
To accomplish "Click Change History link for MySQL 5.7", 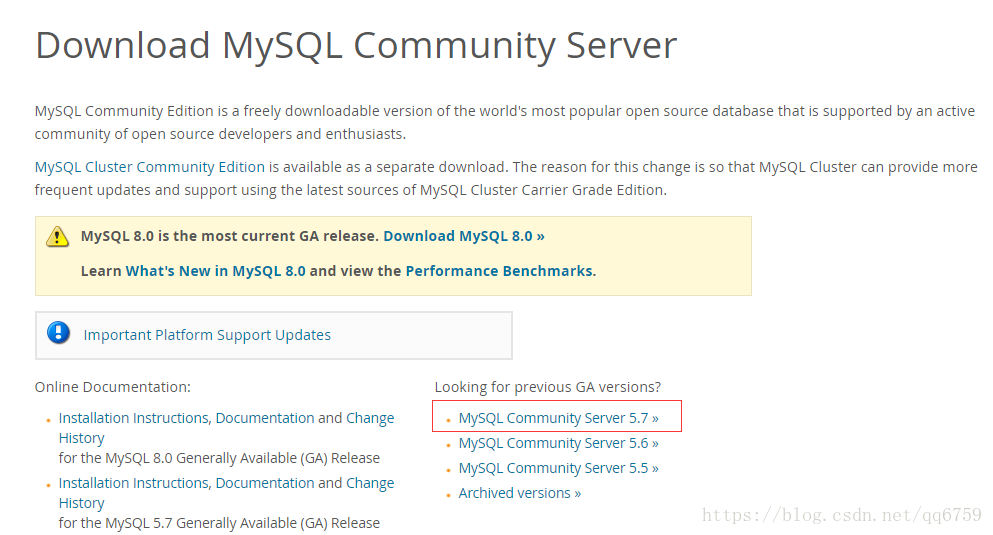I will pos(370,483).
